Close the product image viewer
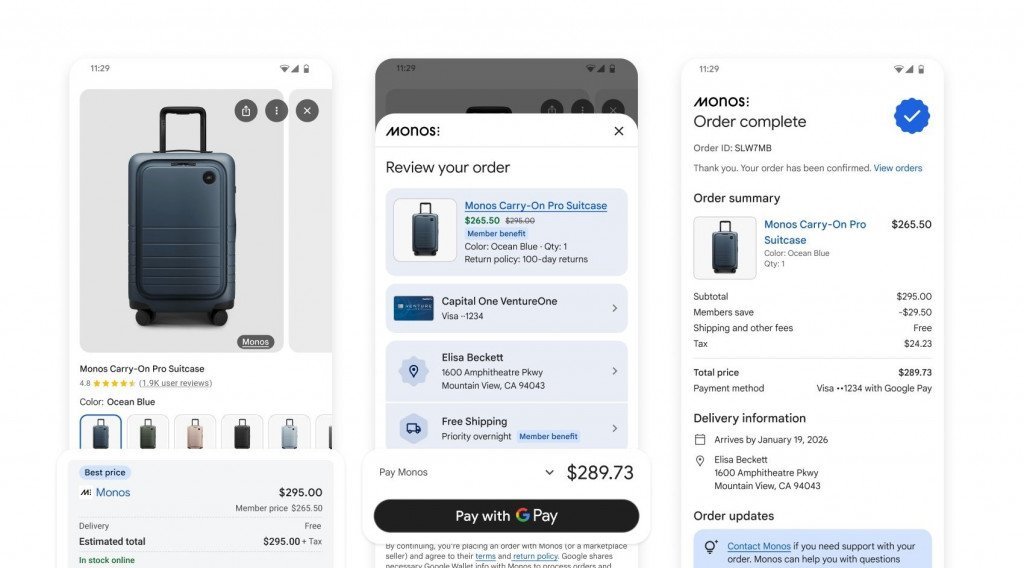This screenshot has height=568, width=1024. (307, 111)
